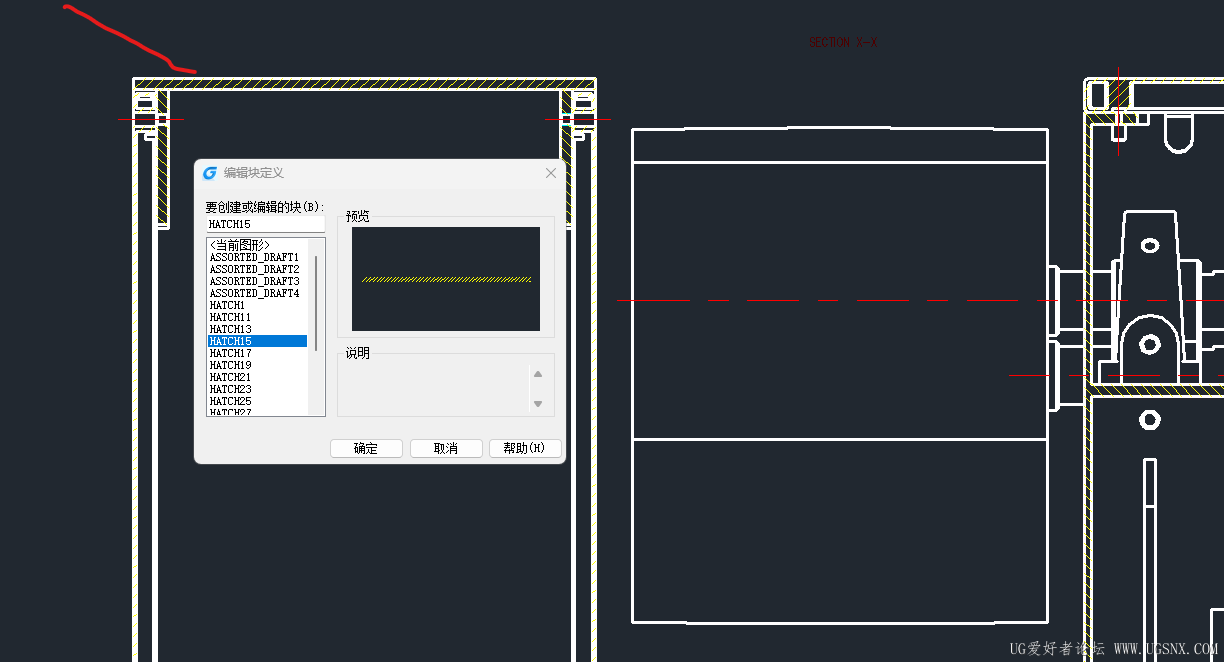Image resolution: width=1224 pixels, height=662 pixels.
Task: Click the app logo in 编辑块定义 title bar
Action: pos(210,173)
